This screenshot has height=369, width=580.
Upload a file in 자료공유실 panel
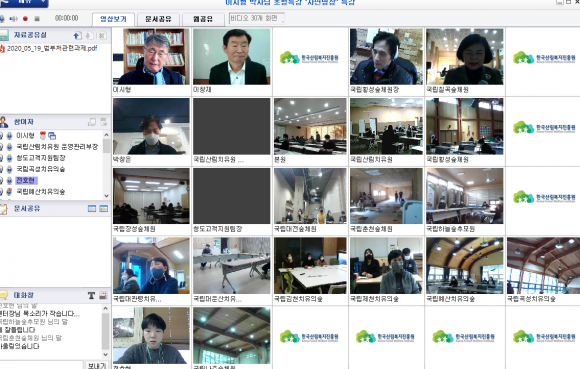pyautogui.click(x=77, y=35)
